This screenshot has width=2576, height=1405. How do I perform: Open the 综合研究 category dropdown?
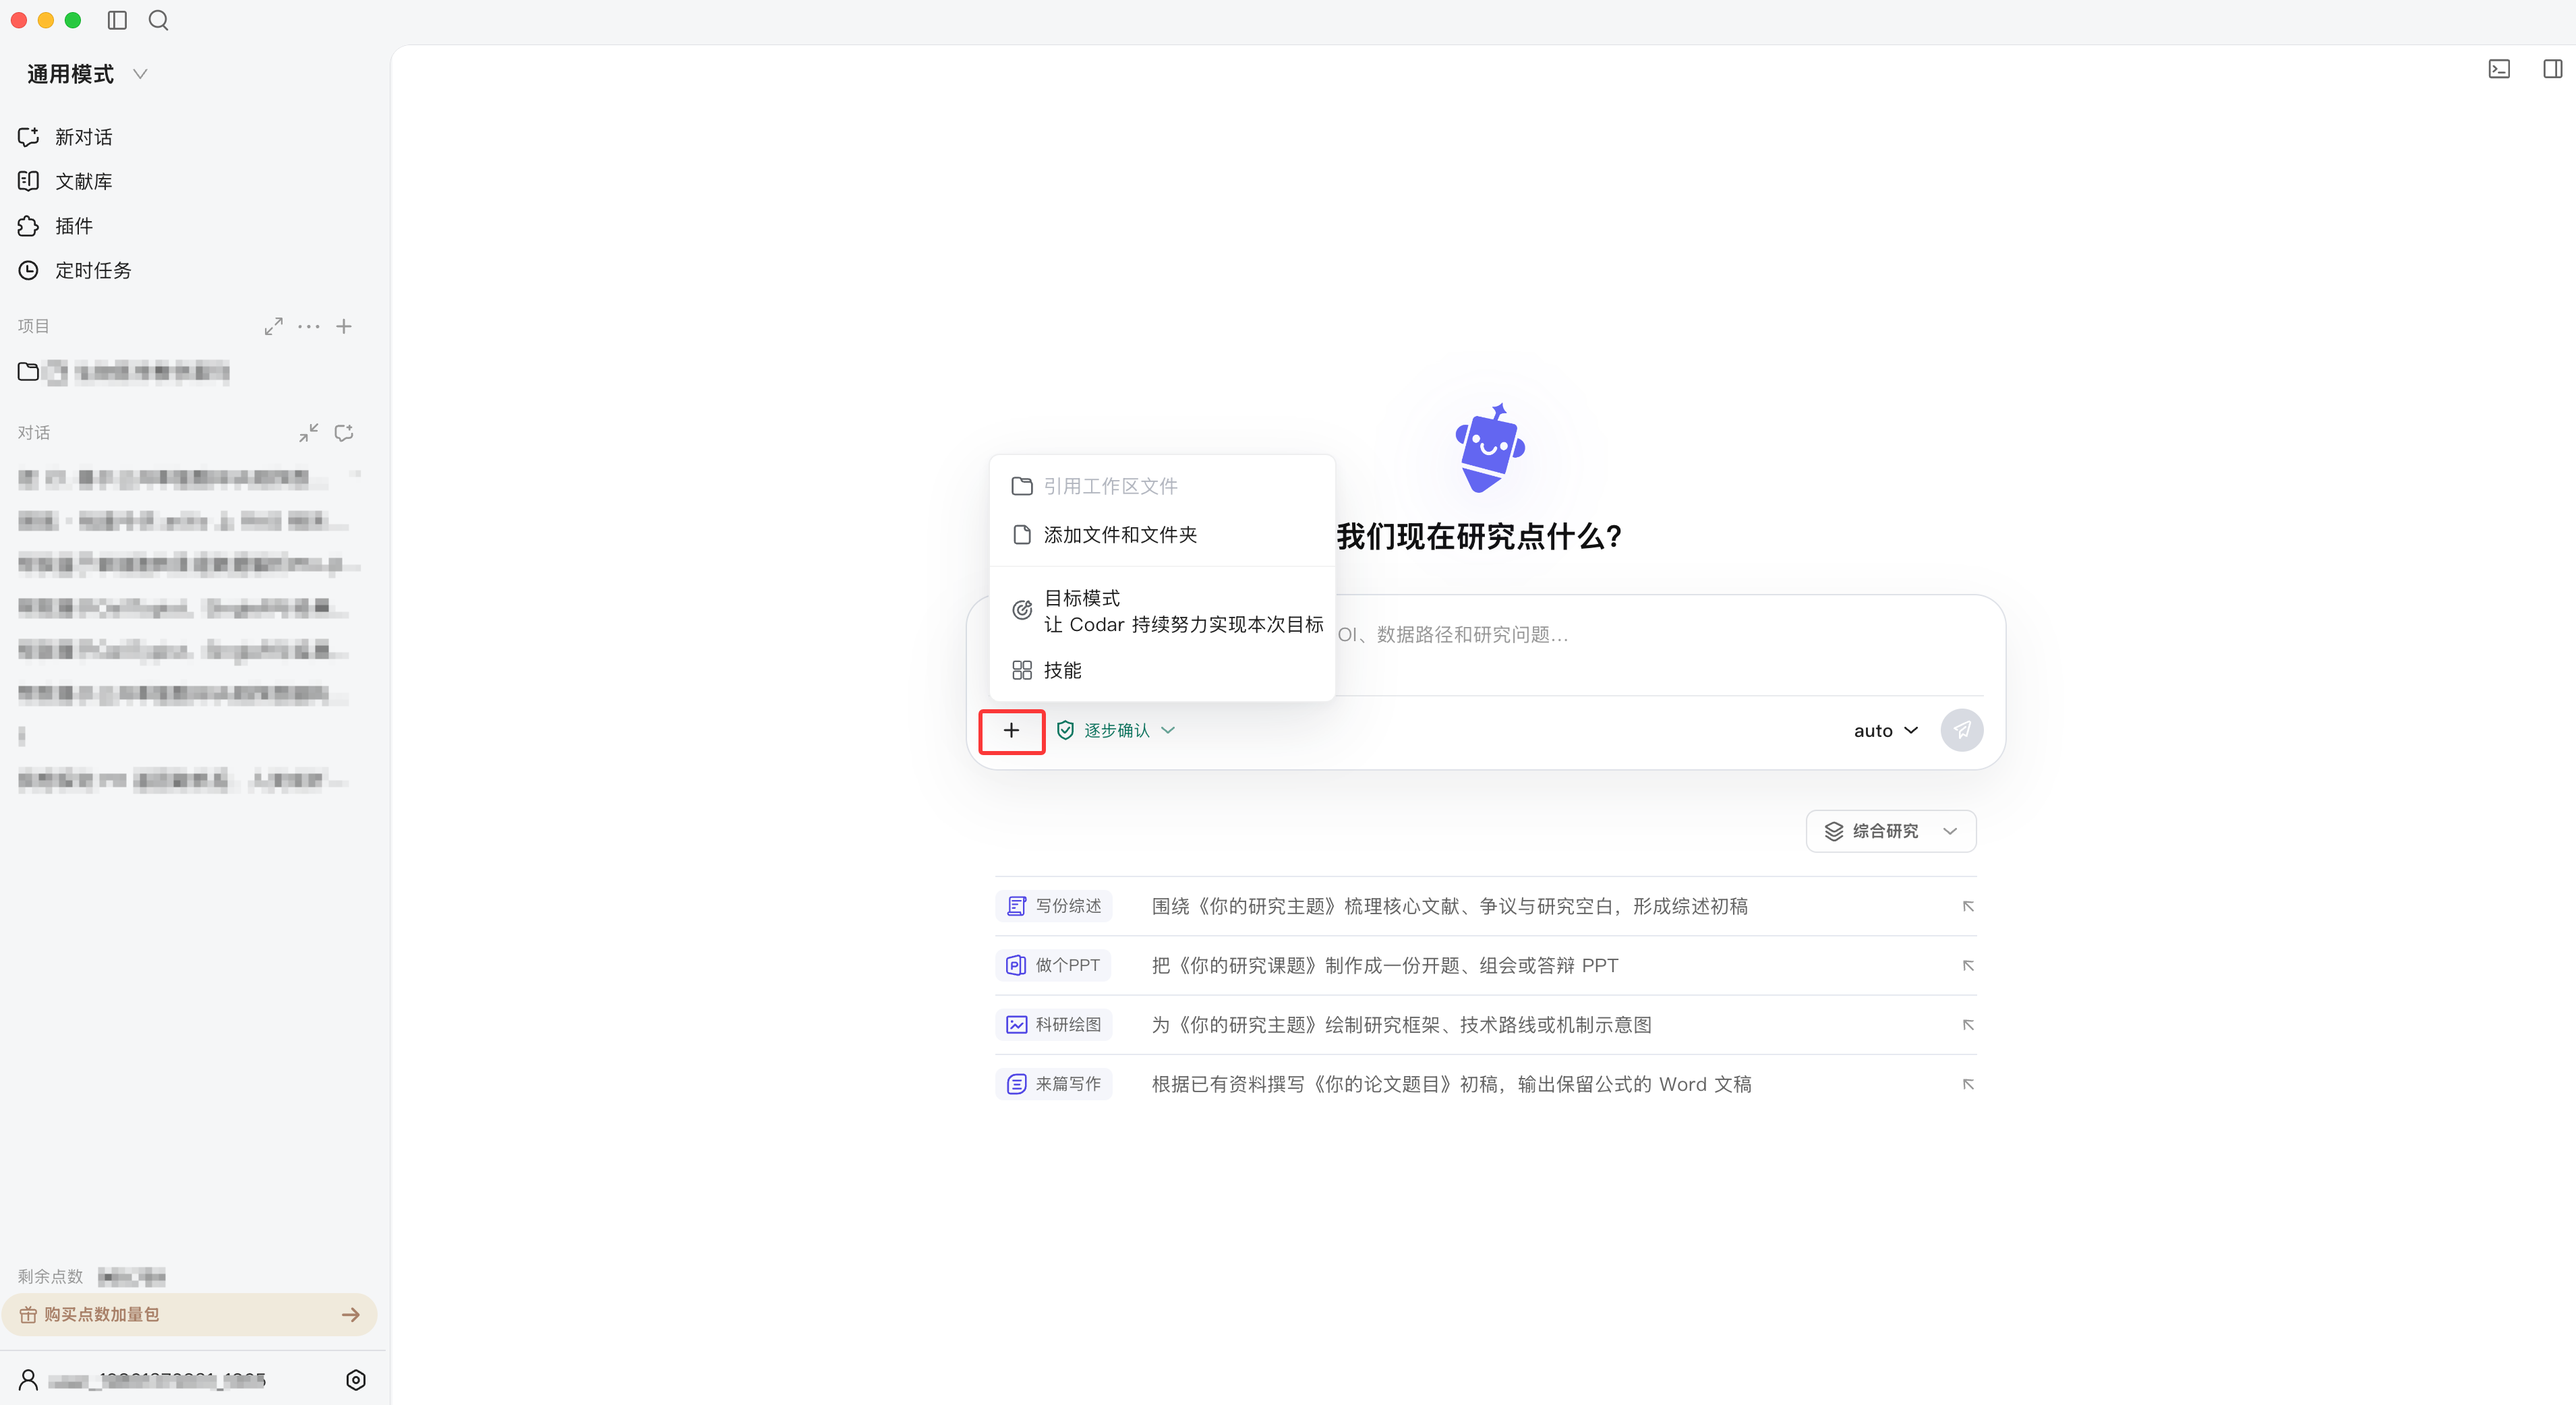(1891, 831)
